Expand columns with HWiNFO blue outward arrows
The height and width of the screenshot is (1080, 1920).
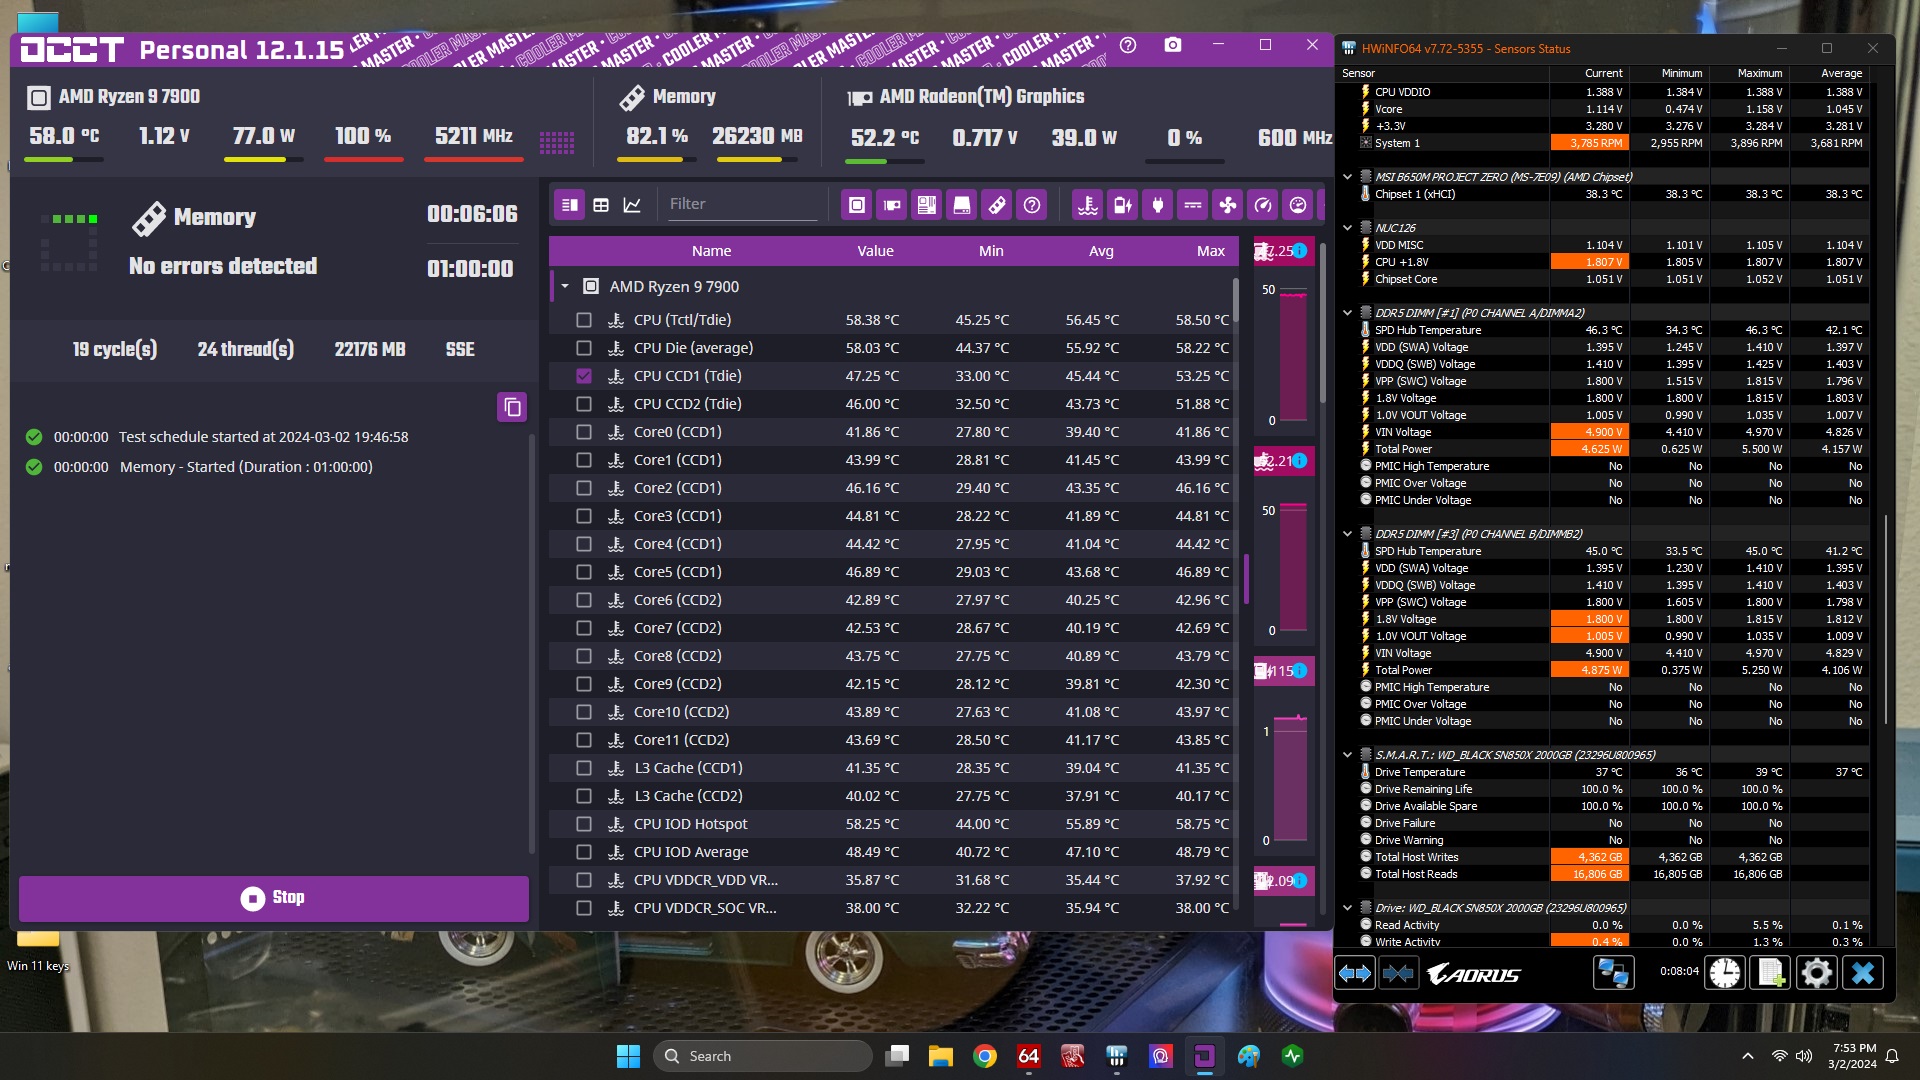pos(1355,973)
